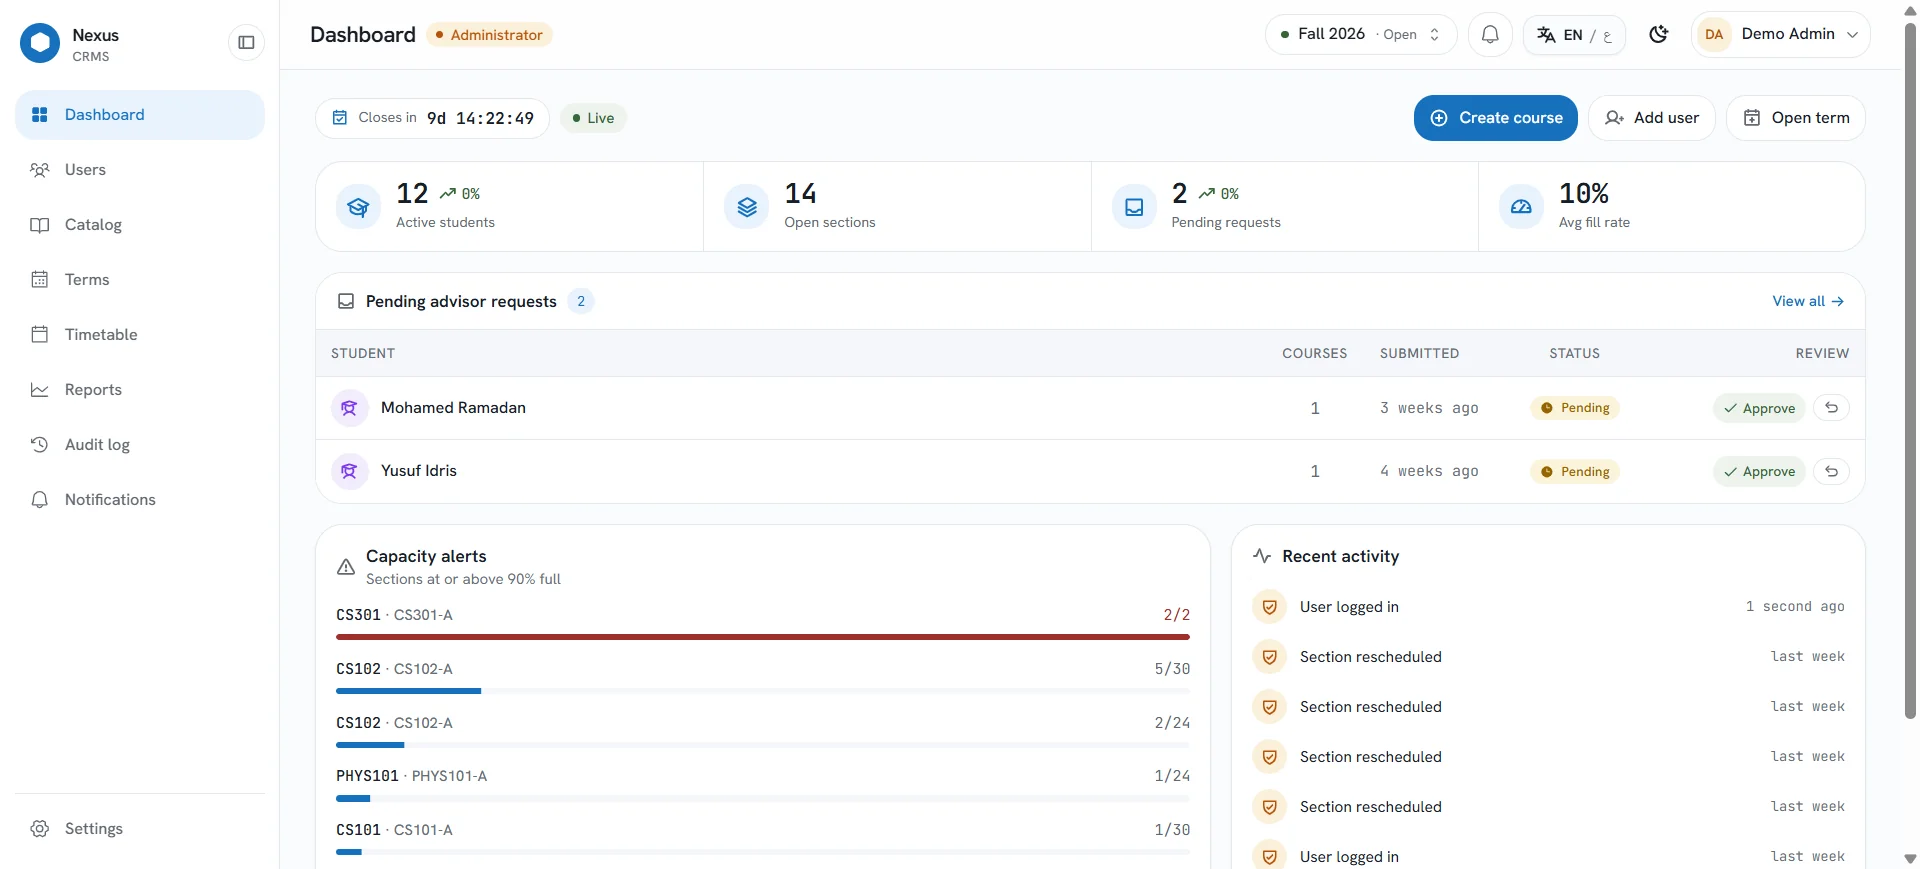
Task: Click the Add user button
Action: pyautogui.click(x=1651, y=118)
